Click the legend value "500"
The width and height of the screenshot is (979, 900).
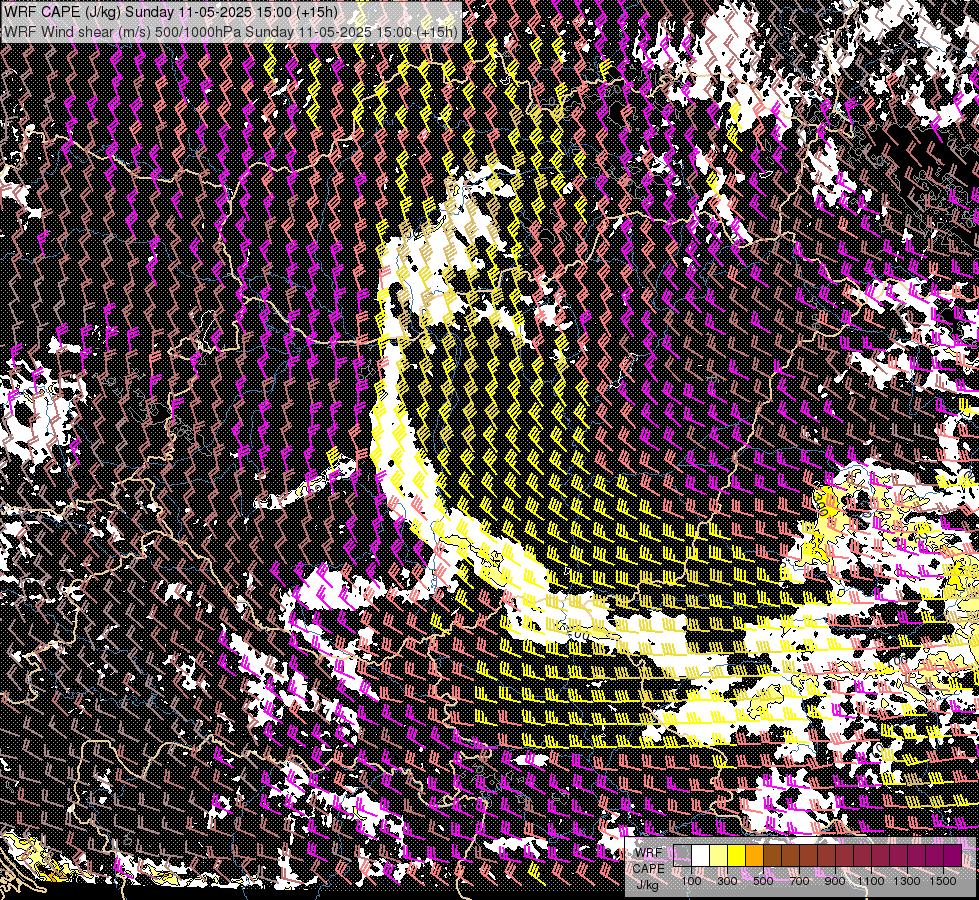[763, 881]
